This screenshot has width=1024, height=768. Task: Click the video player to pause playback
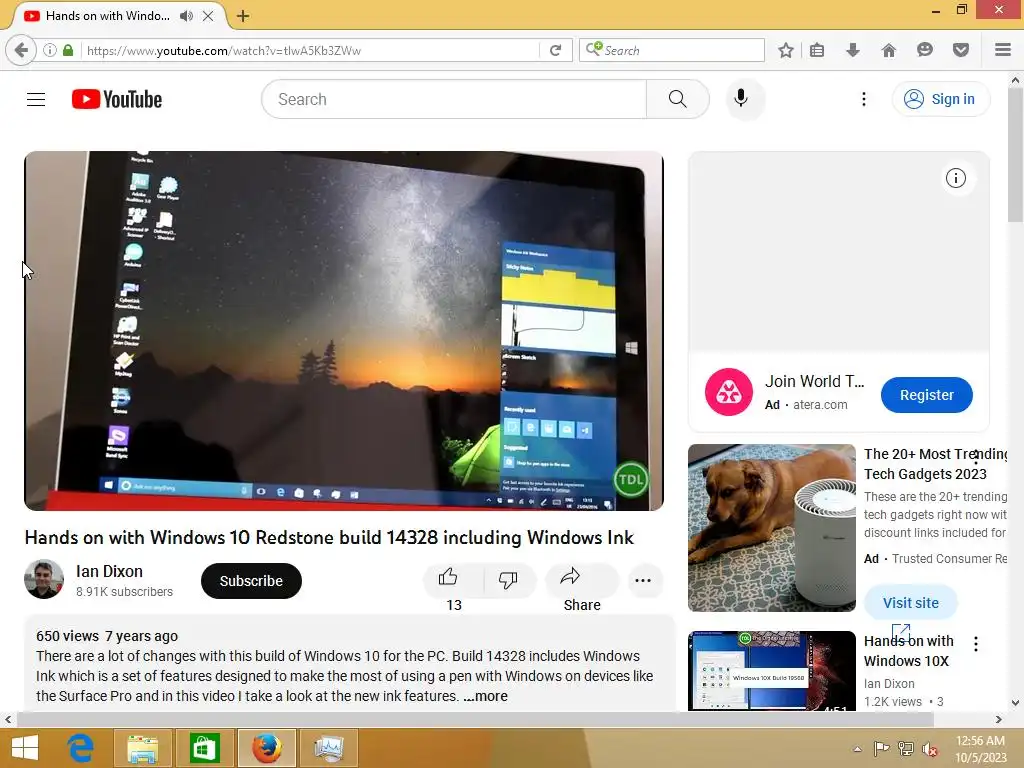point(344,330)
